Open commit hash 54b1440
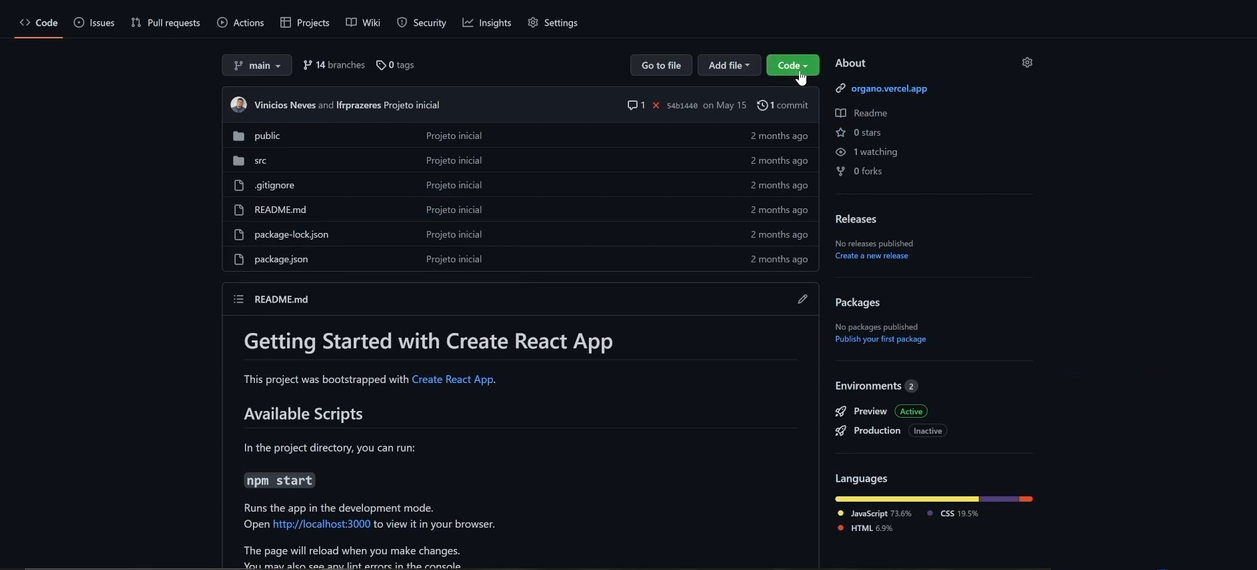1257x570 pixels. pyautogui.click(x=682, y=105)
